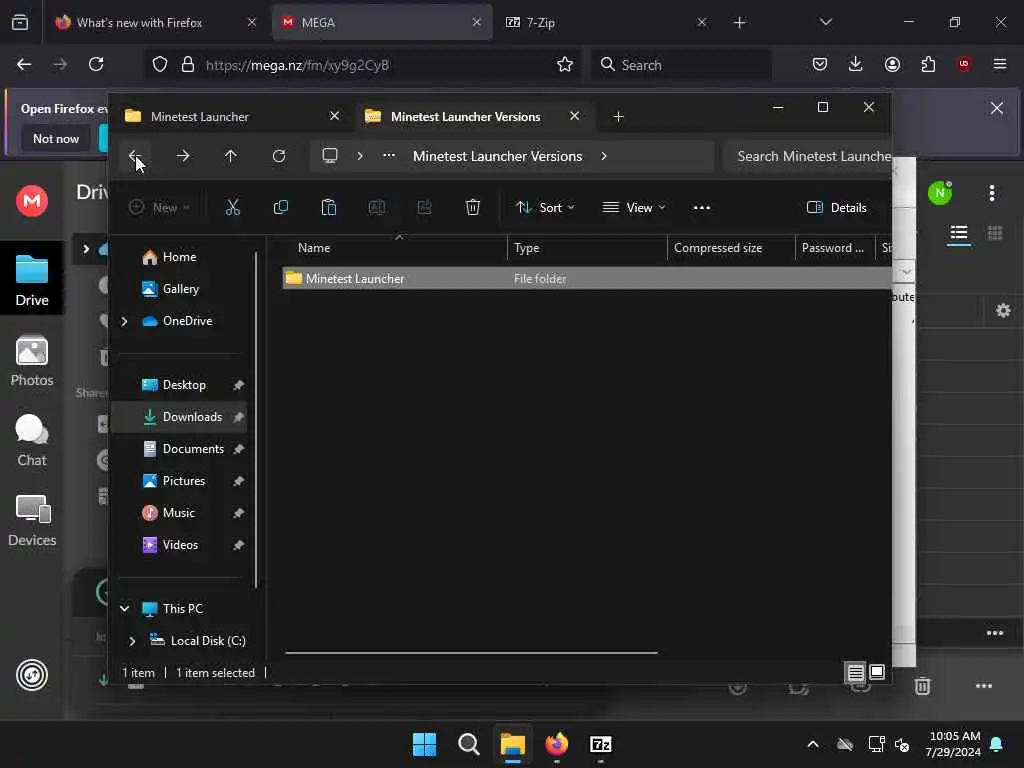Toggle the Details pane button
This screenshot has width=1024, height=768.
[x=837, y=208]
